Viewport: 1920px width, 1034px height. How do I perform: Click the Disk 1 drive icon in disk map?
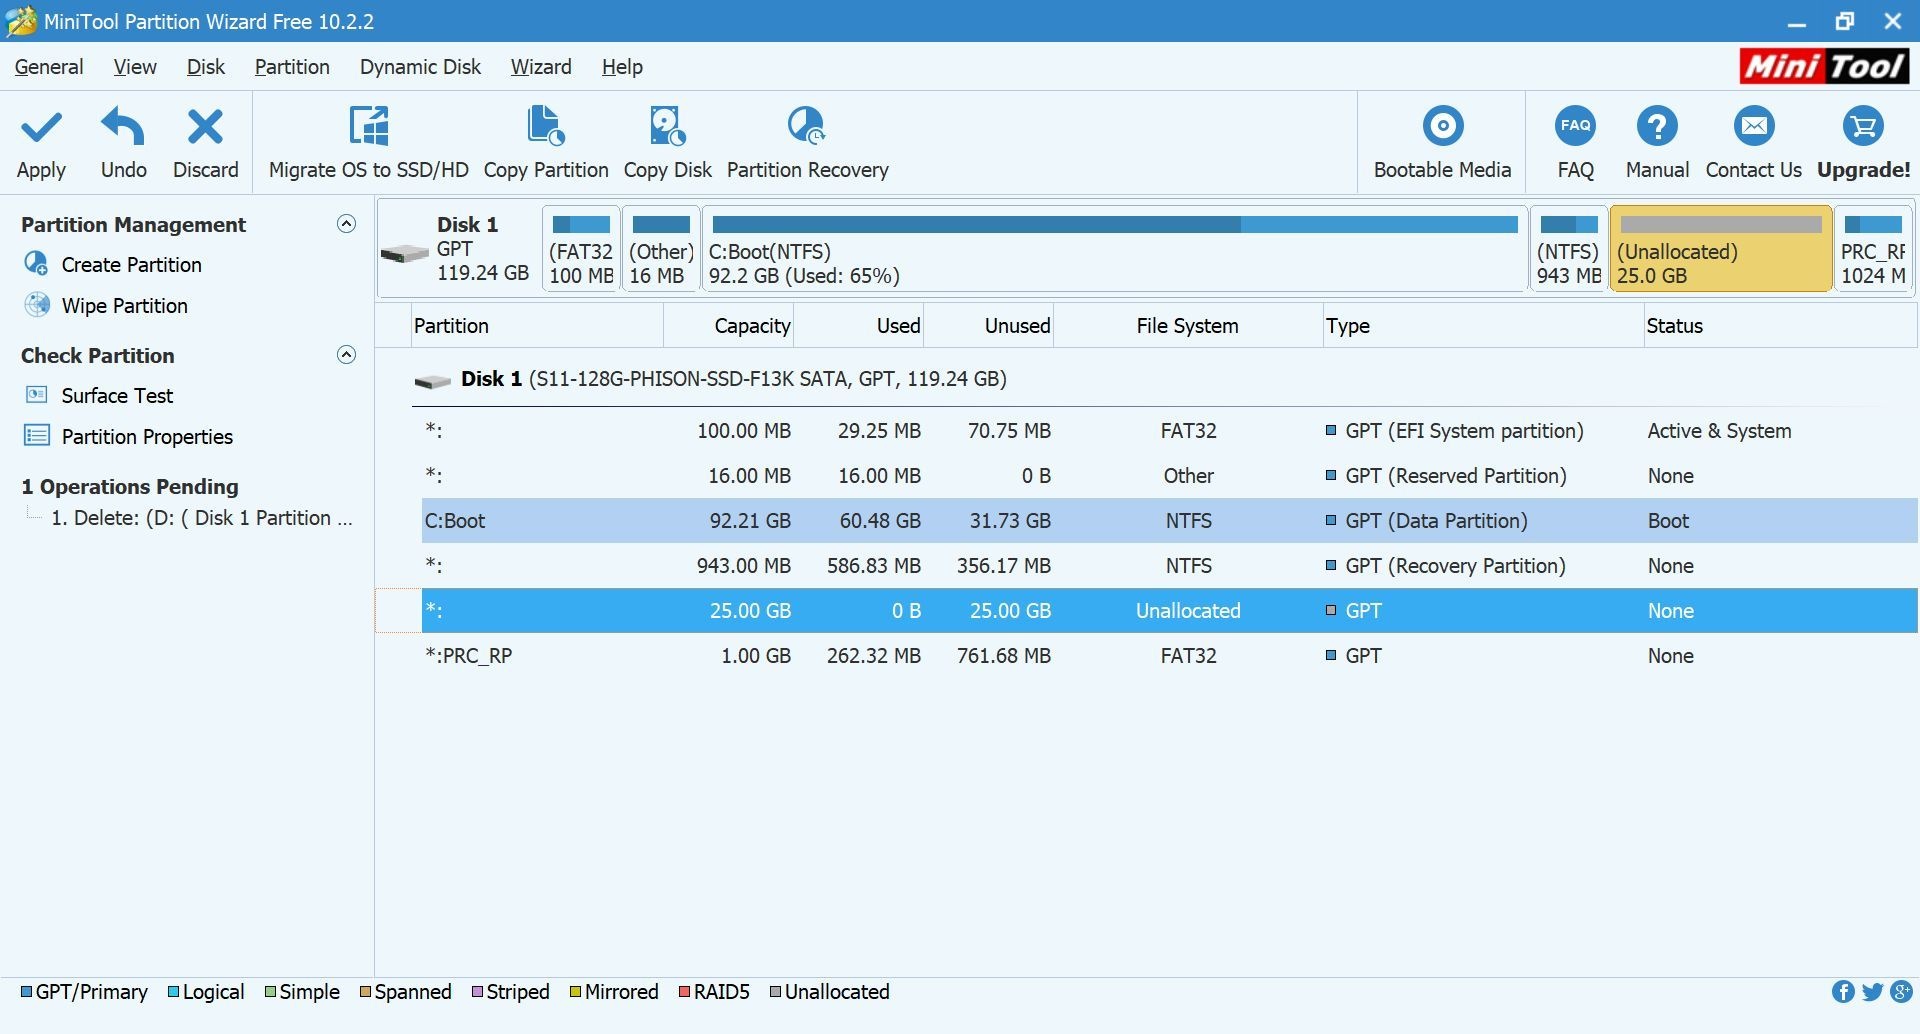pos(405,253)
